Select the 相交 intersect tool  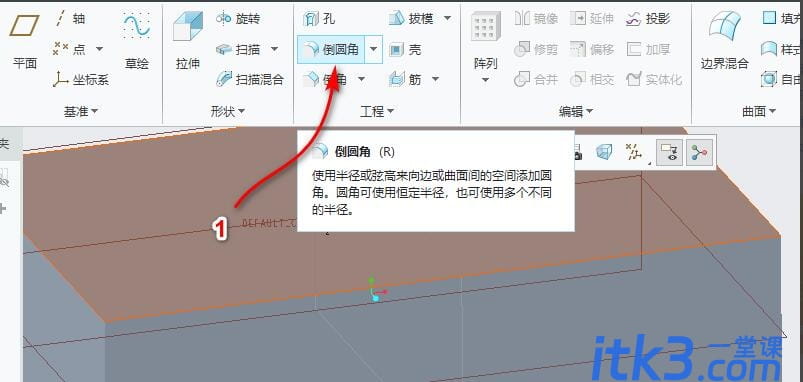tap(591, 79)
